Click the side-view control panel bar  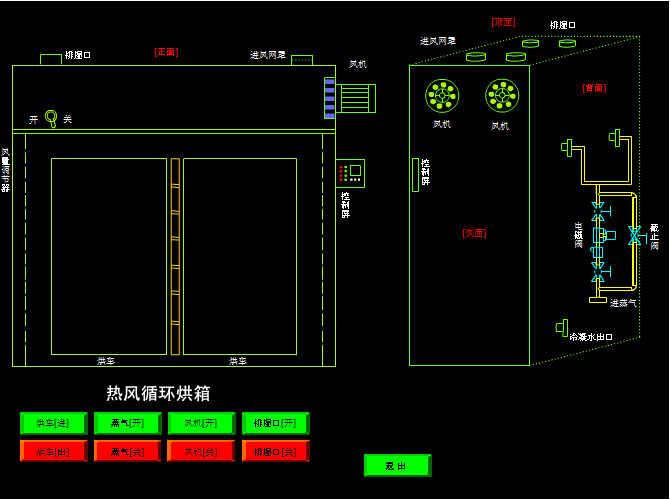(415, 174)
